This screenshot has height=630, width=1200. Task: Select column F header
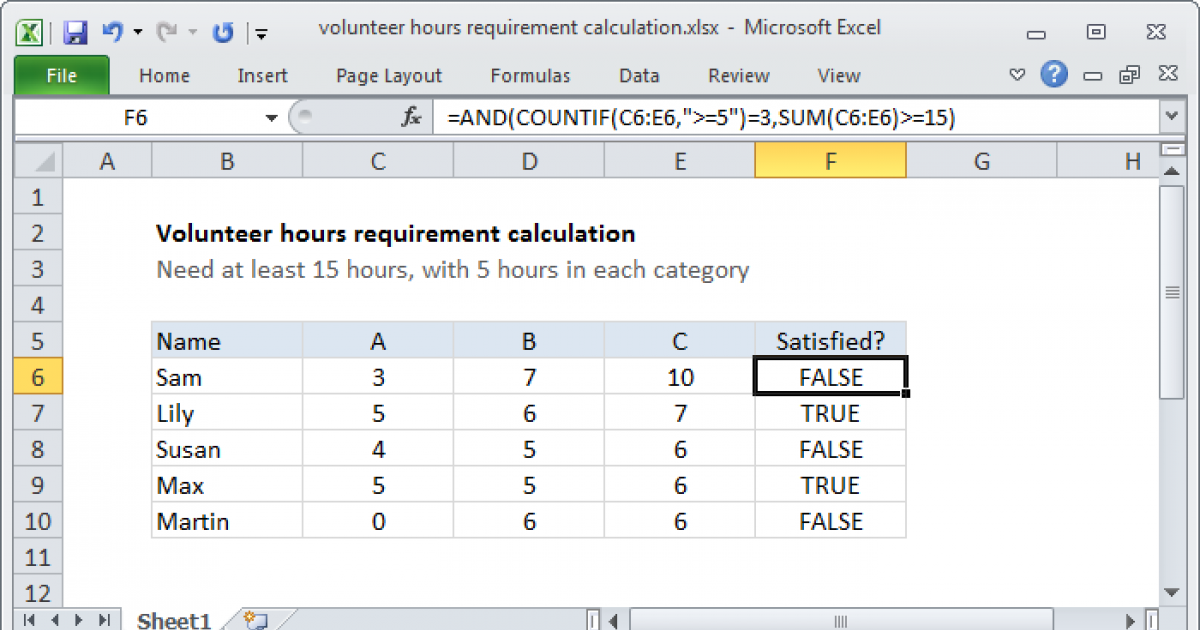830,161
